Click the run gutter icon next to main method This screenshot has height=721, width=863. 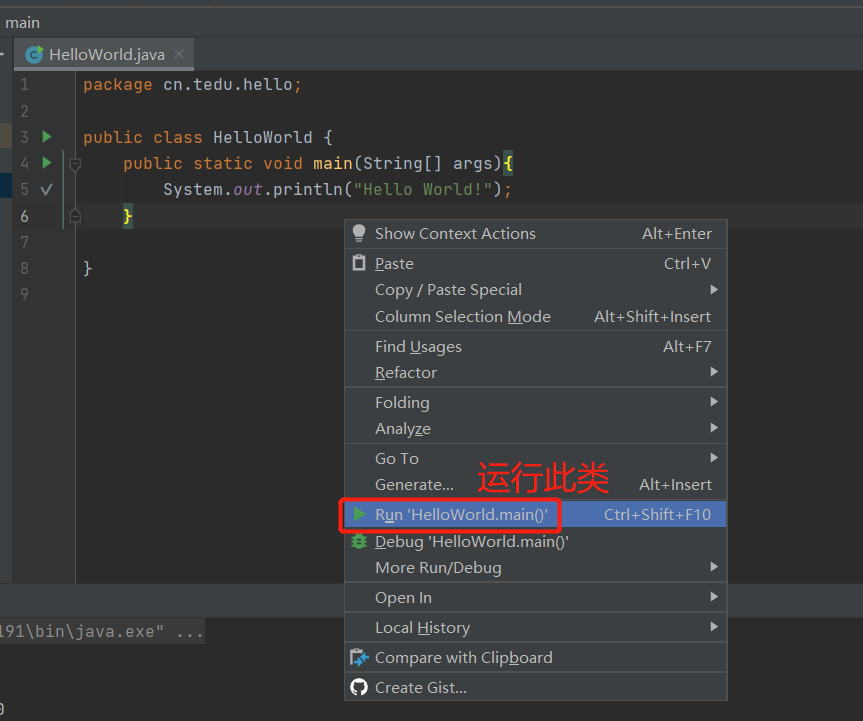45,163
